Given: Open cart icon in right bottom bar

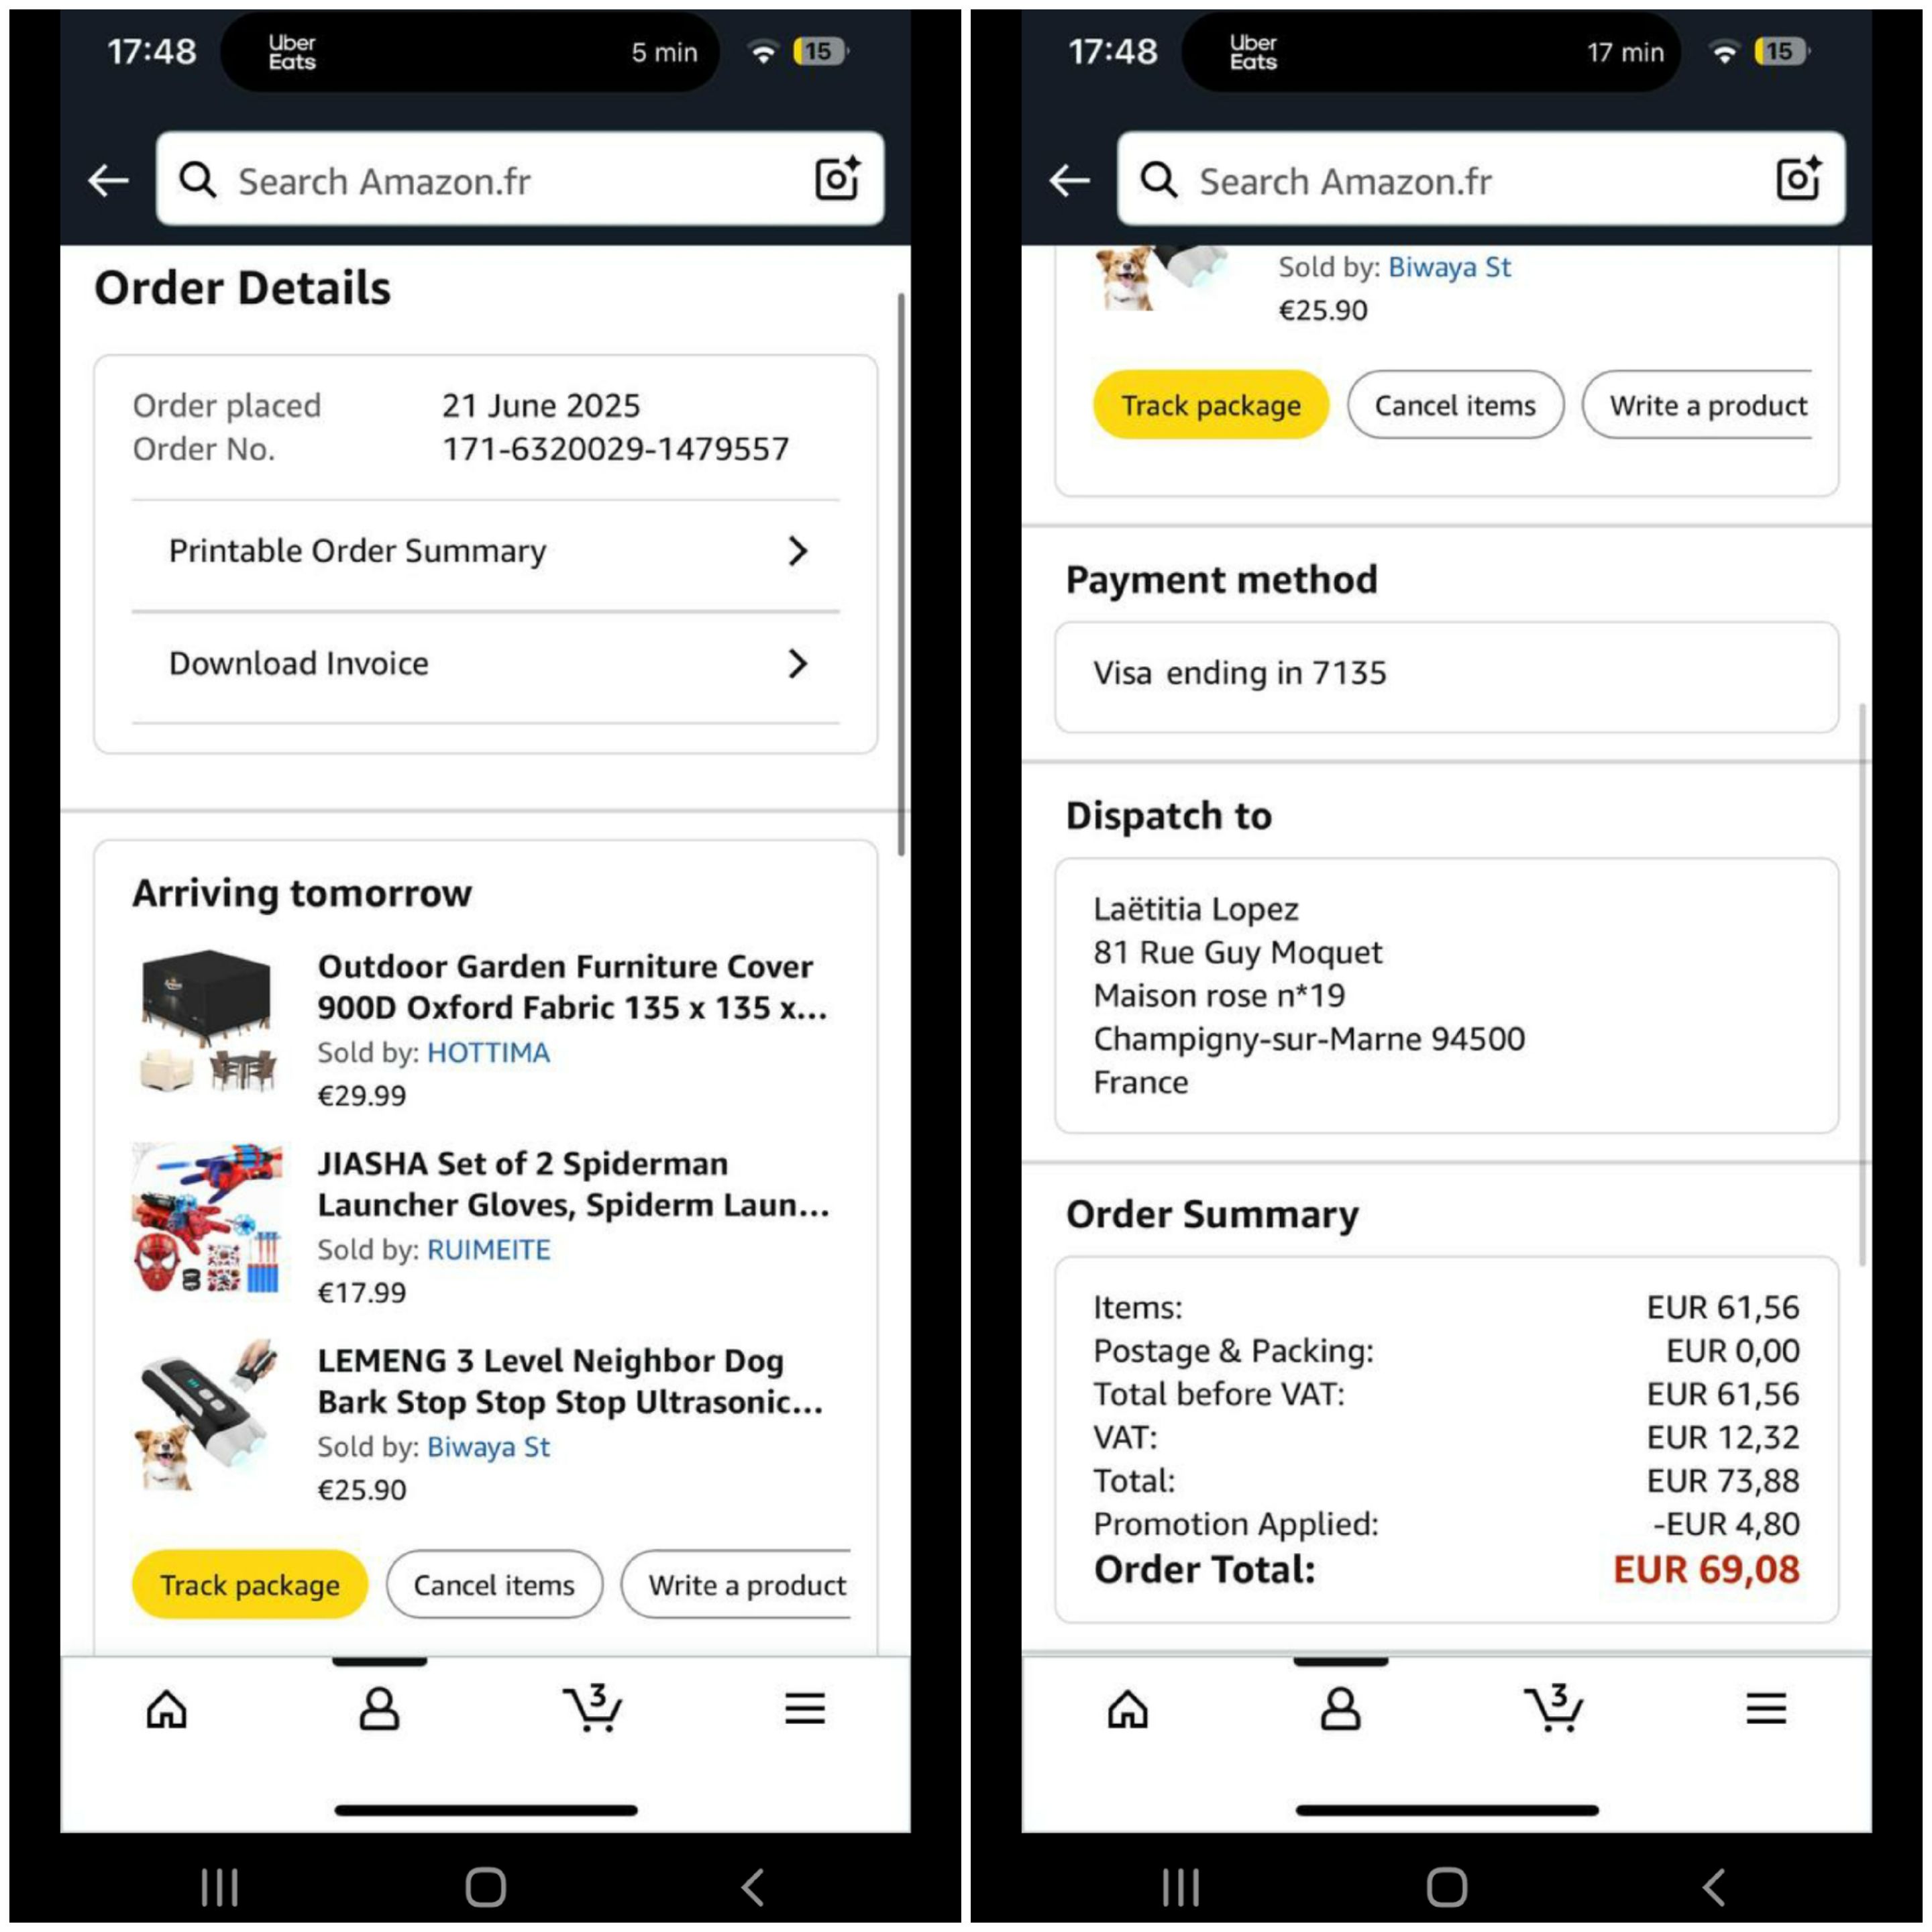Looking at the screenshot, I should (x=1553, y=1707).
